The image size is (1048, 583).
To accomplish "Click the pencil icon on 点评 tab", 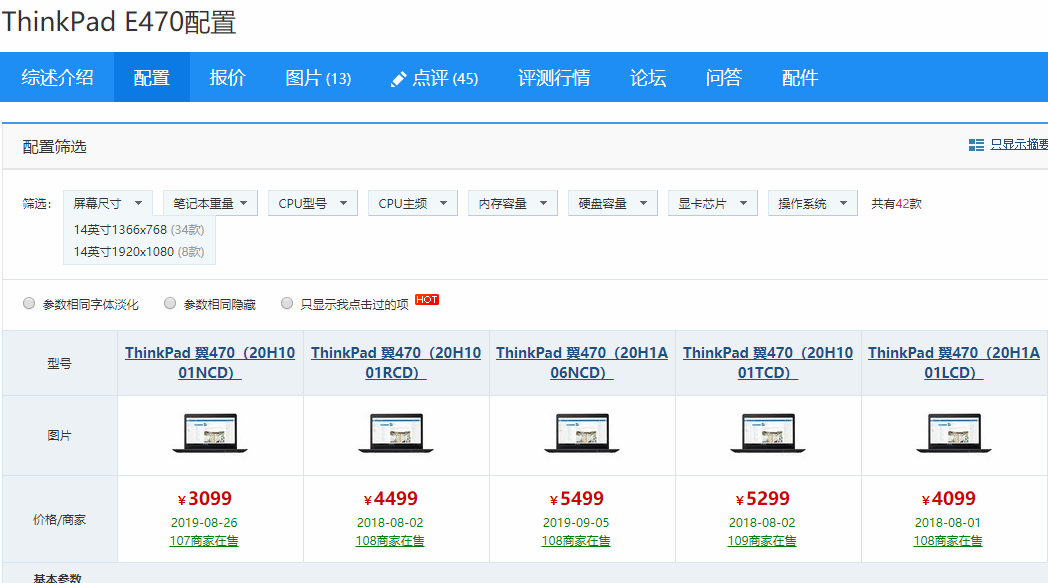I will coord(398,77).
